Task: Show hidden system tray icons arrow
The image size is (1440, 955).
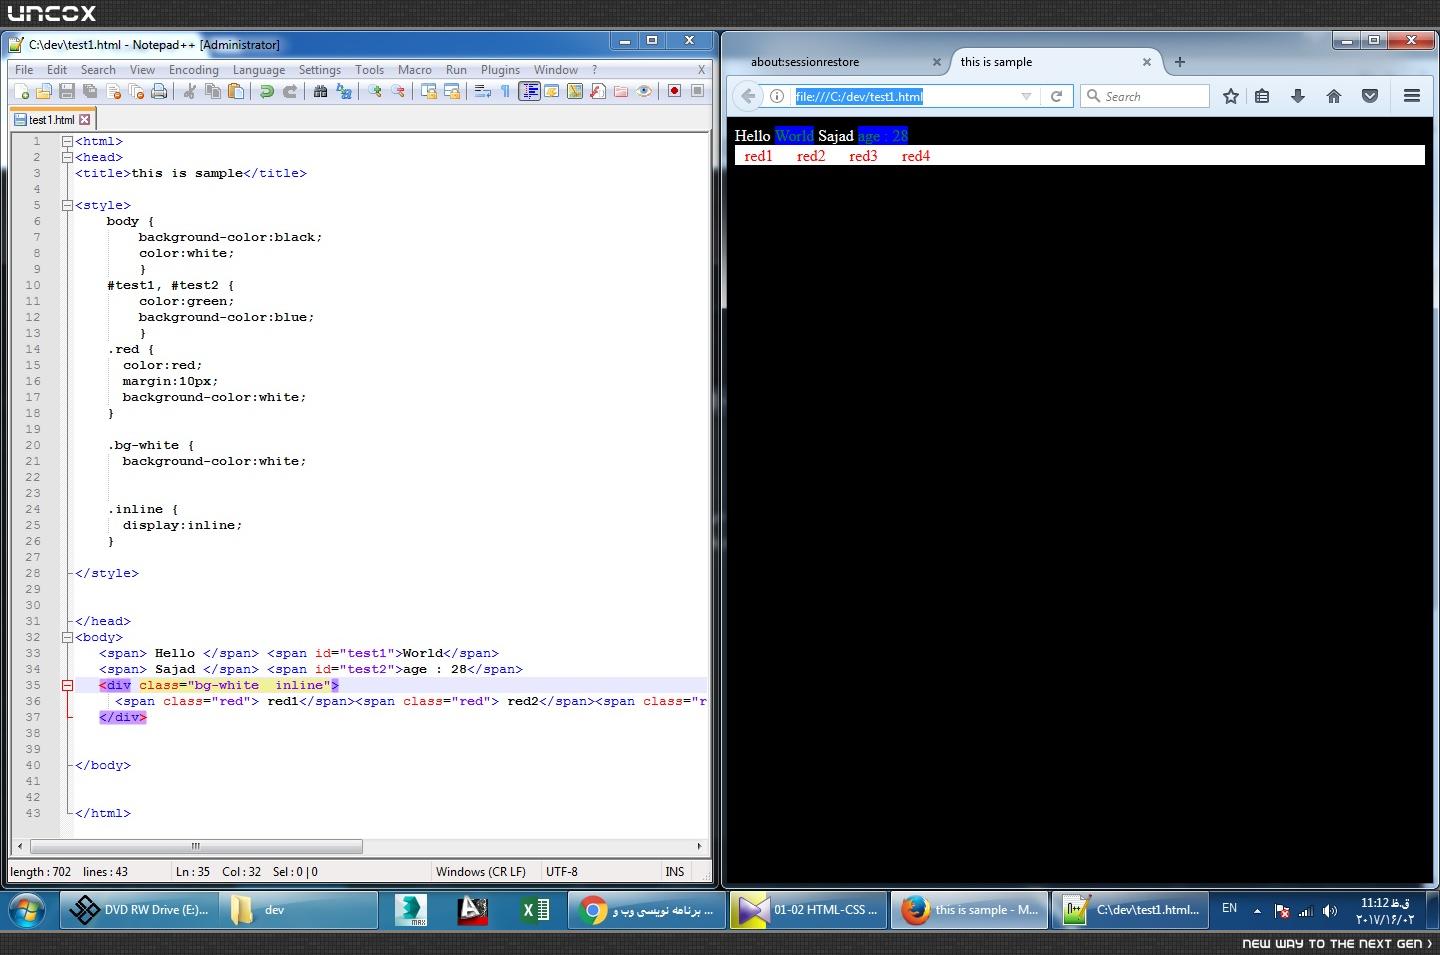Action: click(1257, 911)
